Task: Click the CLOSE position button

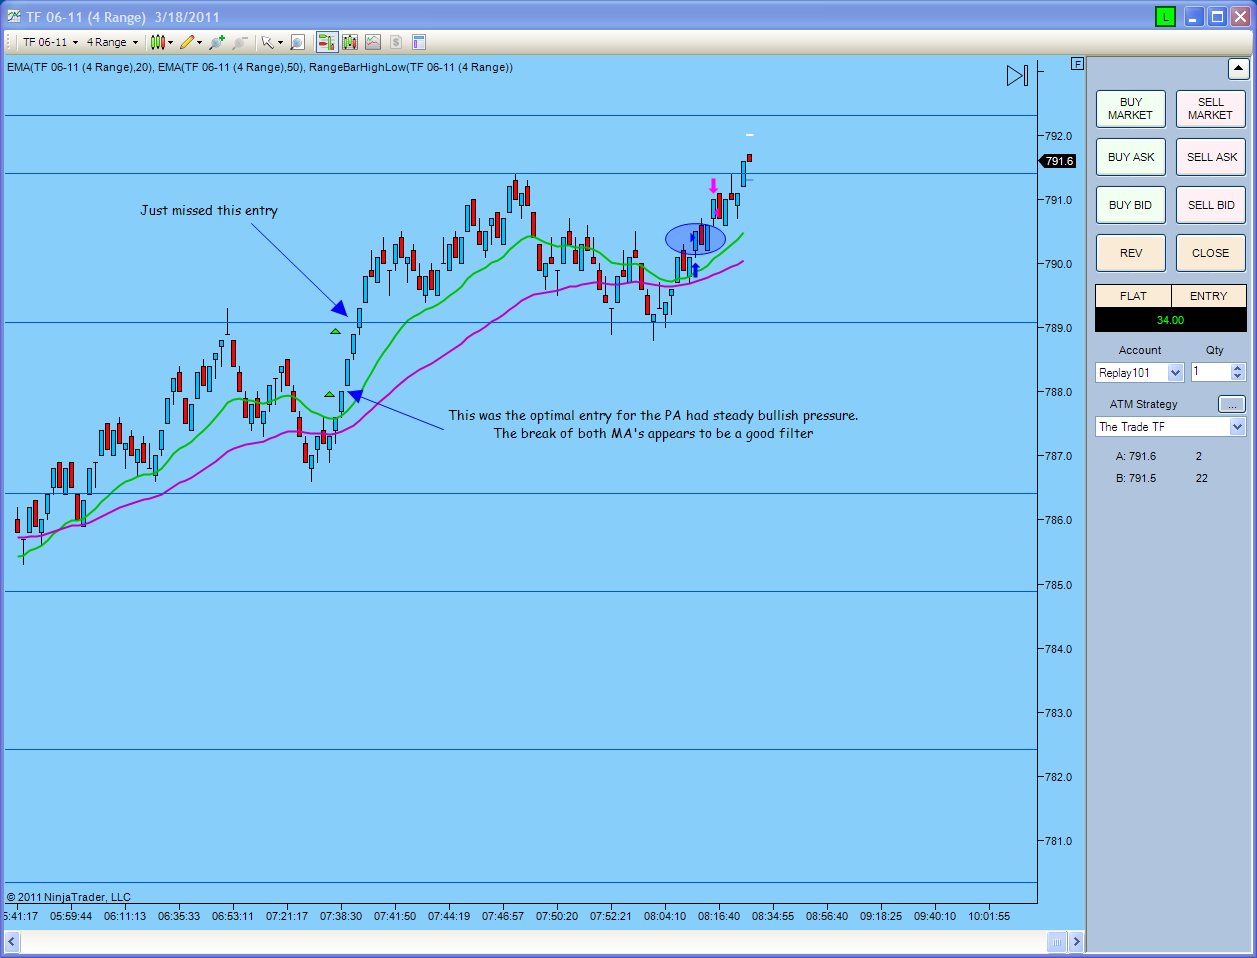Action: click(1210, 253)
